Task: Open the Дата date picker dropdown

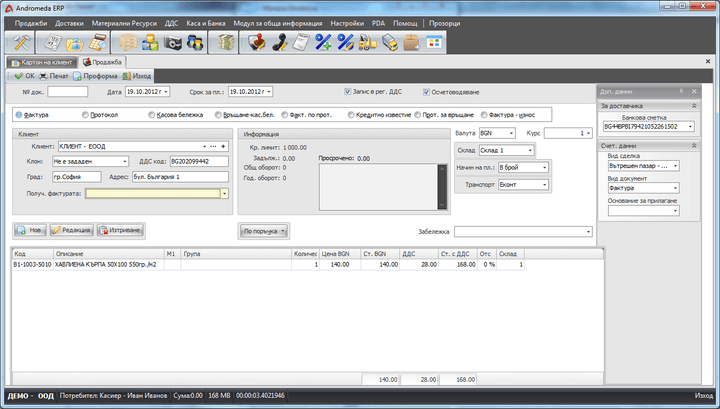Action: [166, 92]
